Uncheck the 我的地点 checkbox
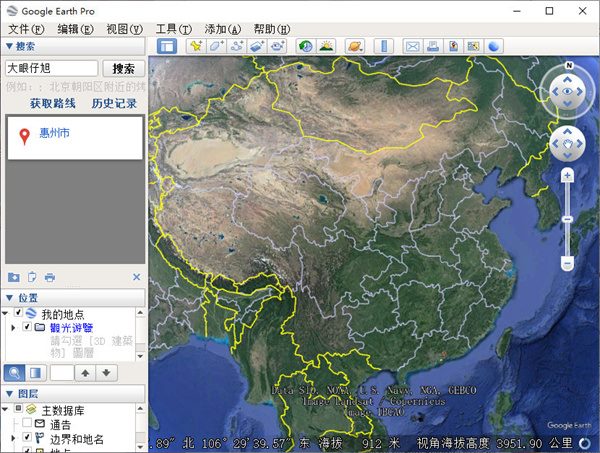The image size is (600, 453). click(19, 314)
